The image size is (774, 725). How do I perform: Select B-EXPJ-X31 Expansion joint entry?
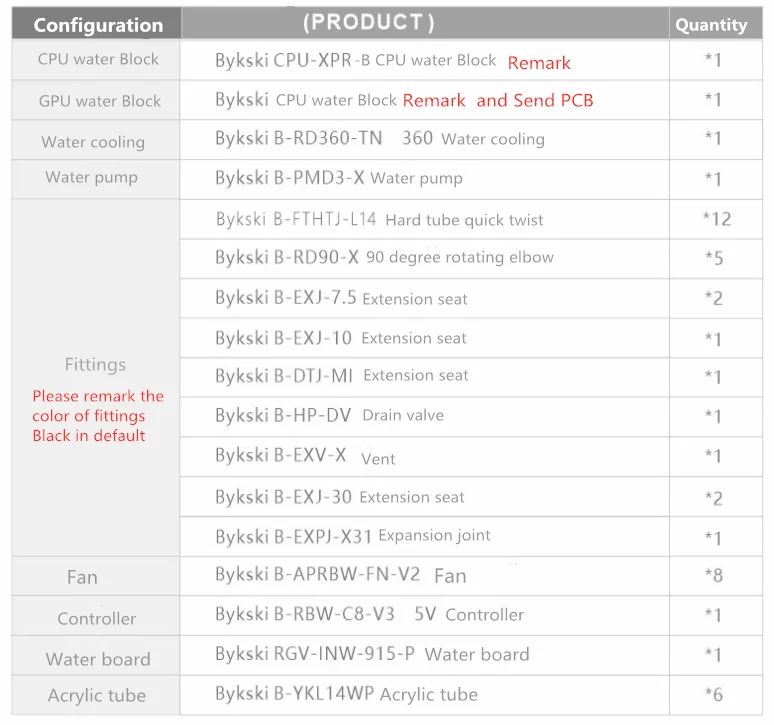(352, 536)
